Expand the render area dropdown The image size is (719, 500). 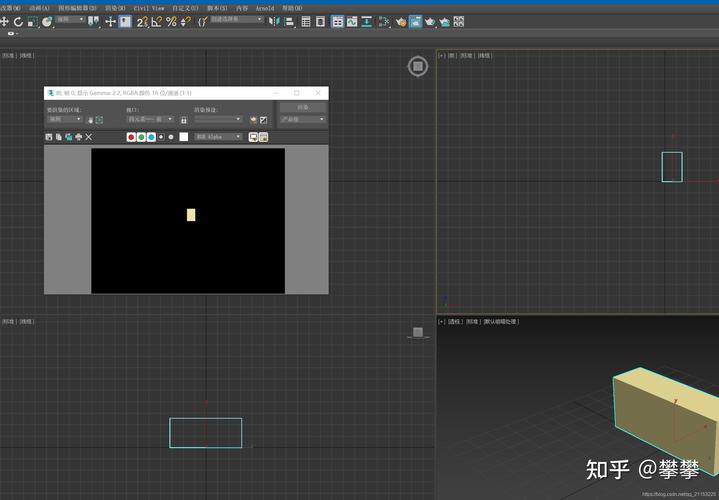point(66,119)
